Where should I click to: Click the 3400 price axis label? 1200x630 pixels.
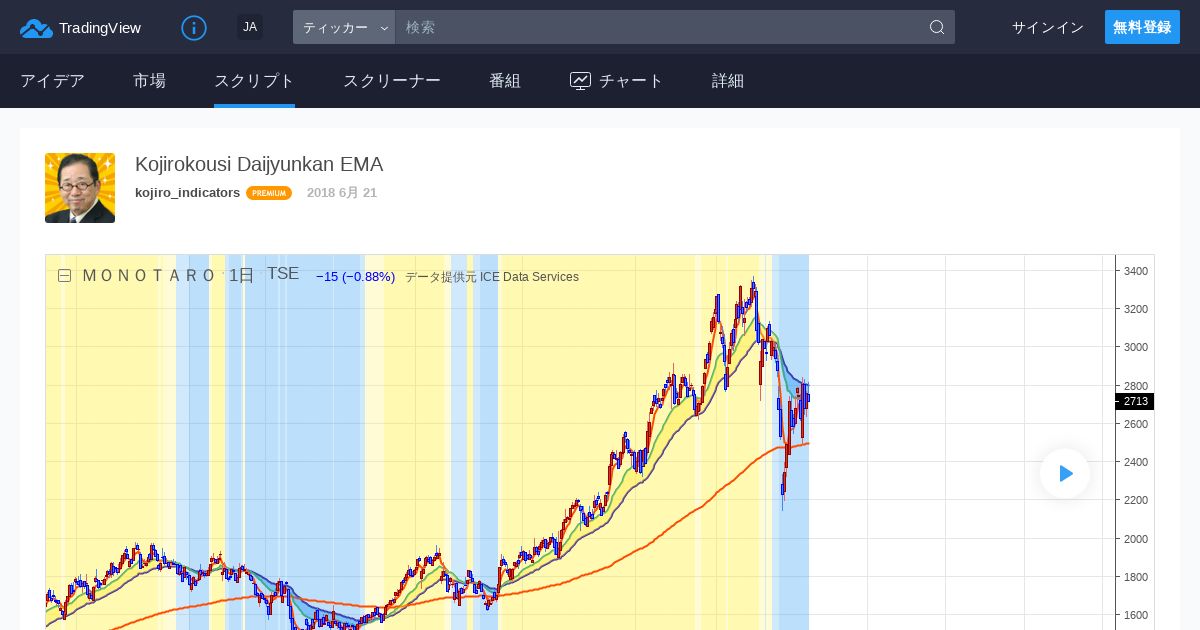(1136, 271)
